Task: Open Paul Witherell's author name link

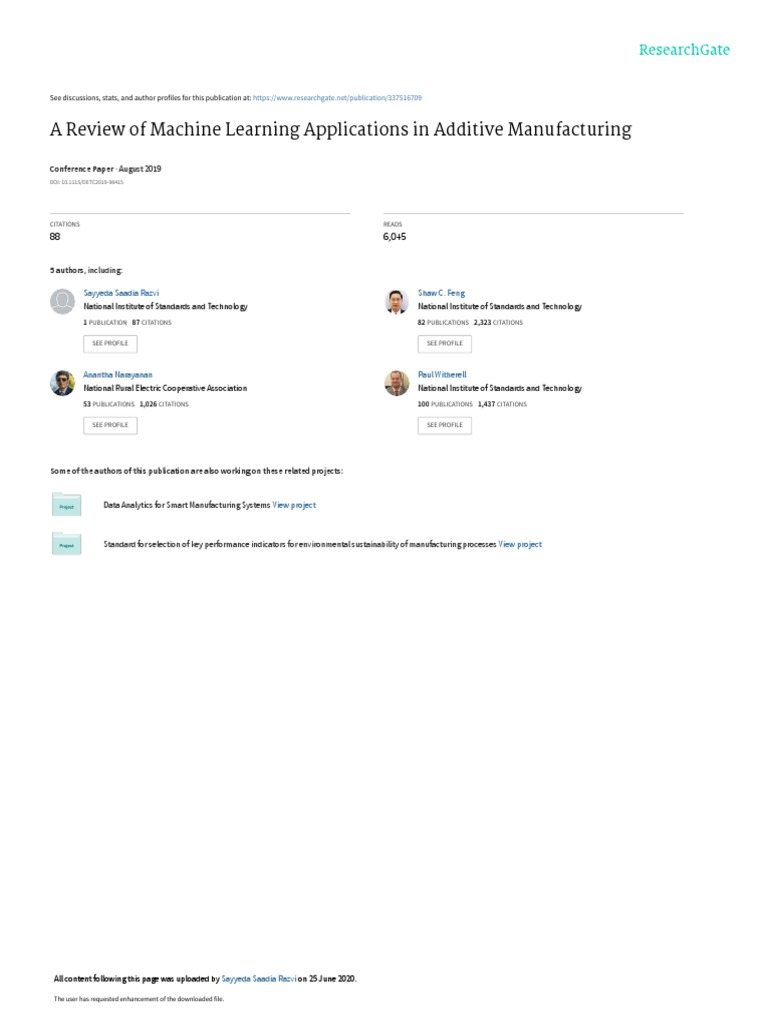Action: (x=442, y=374)
